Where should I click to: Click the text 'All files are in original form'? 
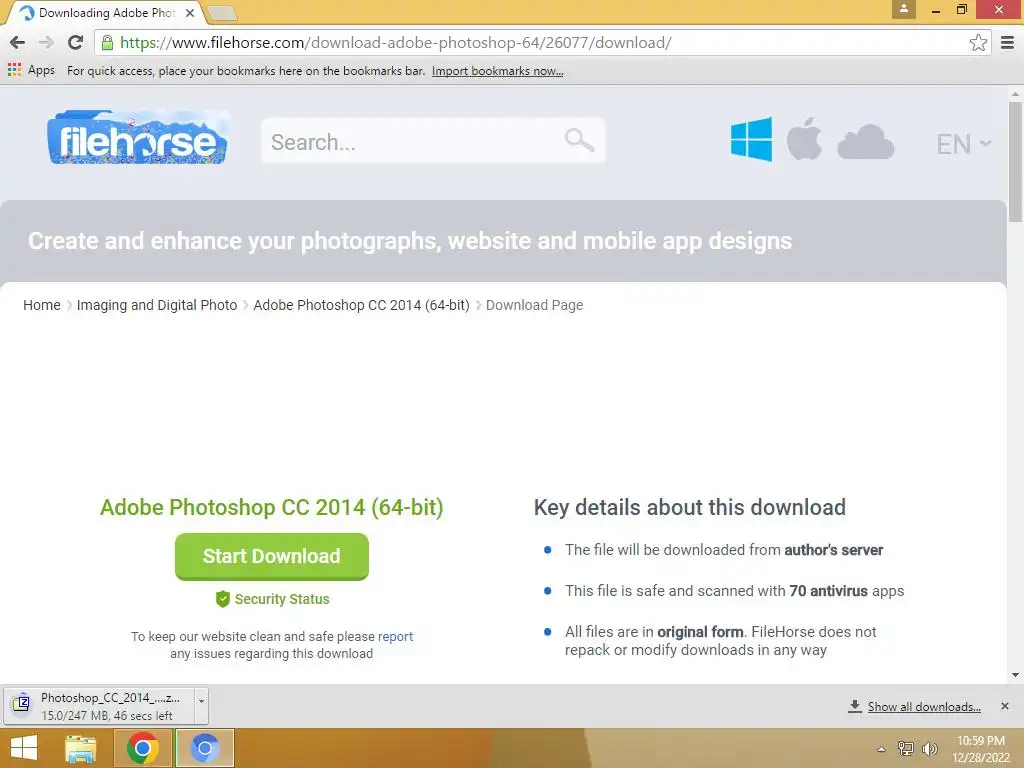pyautogui.click(x=654, y=632)
